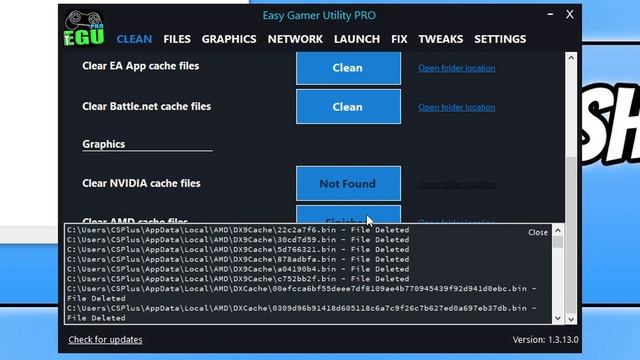Click the DXCache 0309d96b9141 log entry
This screenshot has width=640, height=360.
(302, 313)
